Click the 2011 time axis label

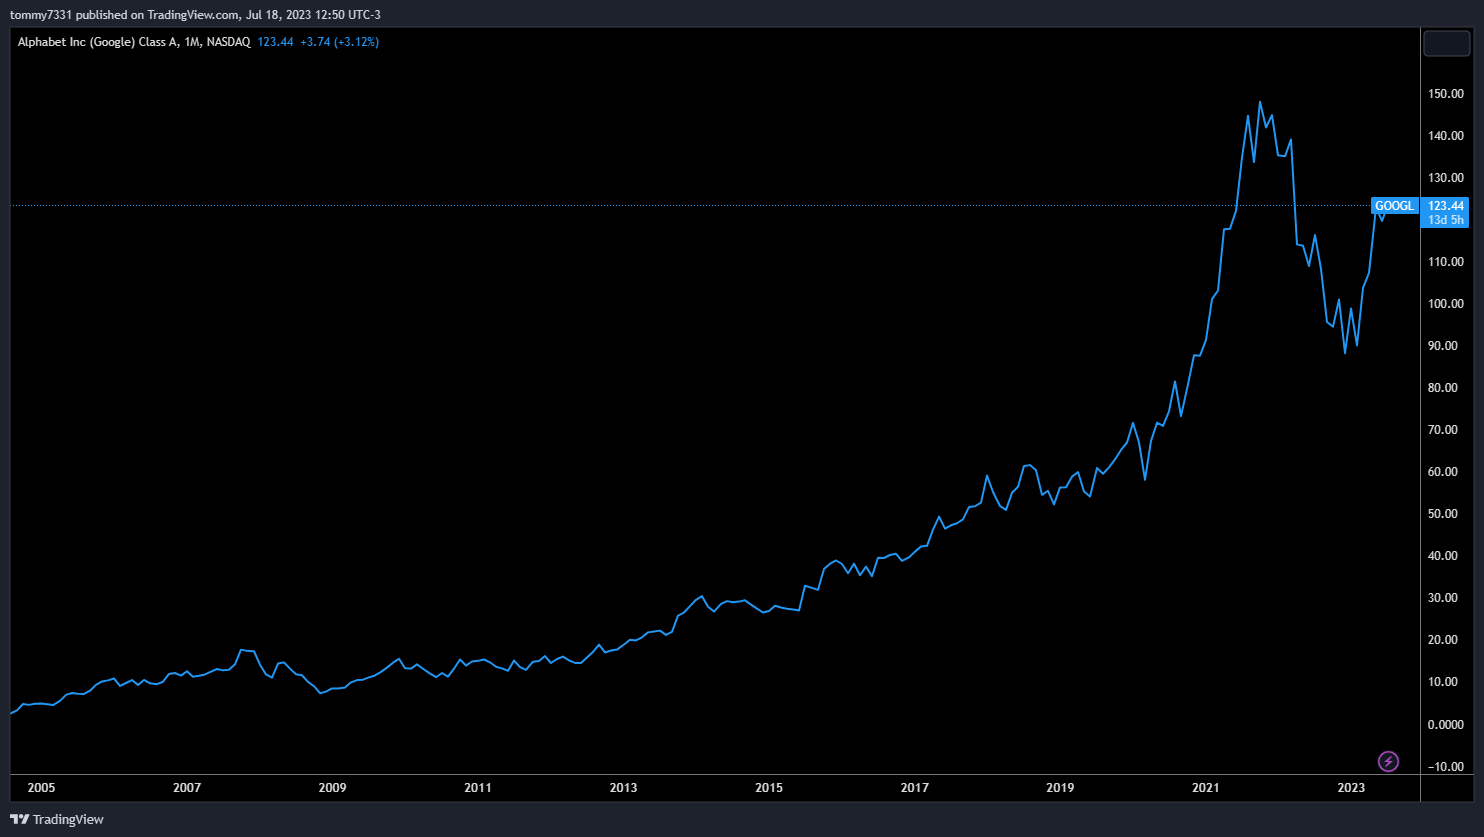478,788
